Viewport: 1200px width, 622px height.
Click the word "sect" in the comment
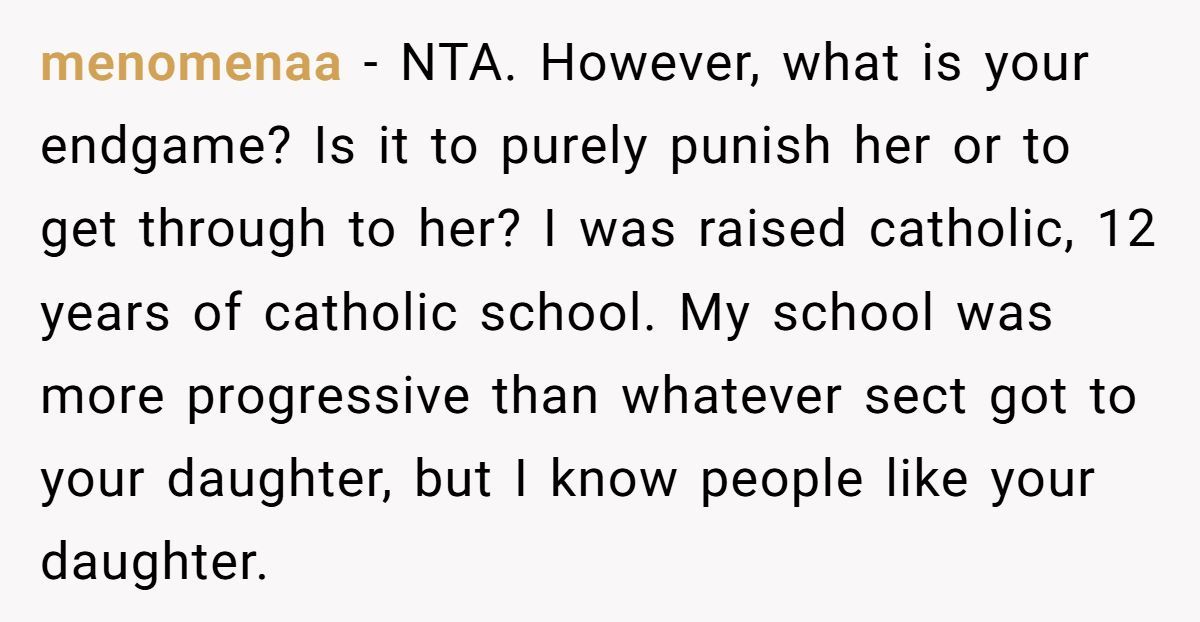click(917, 397)
